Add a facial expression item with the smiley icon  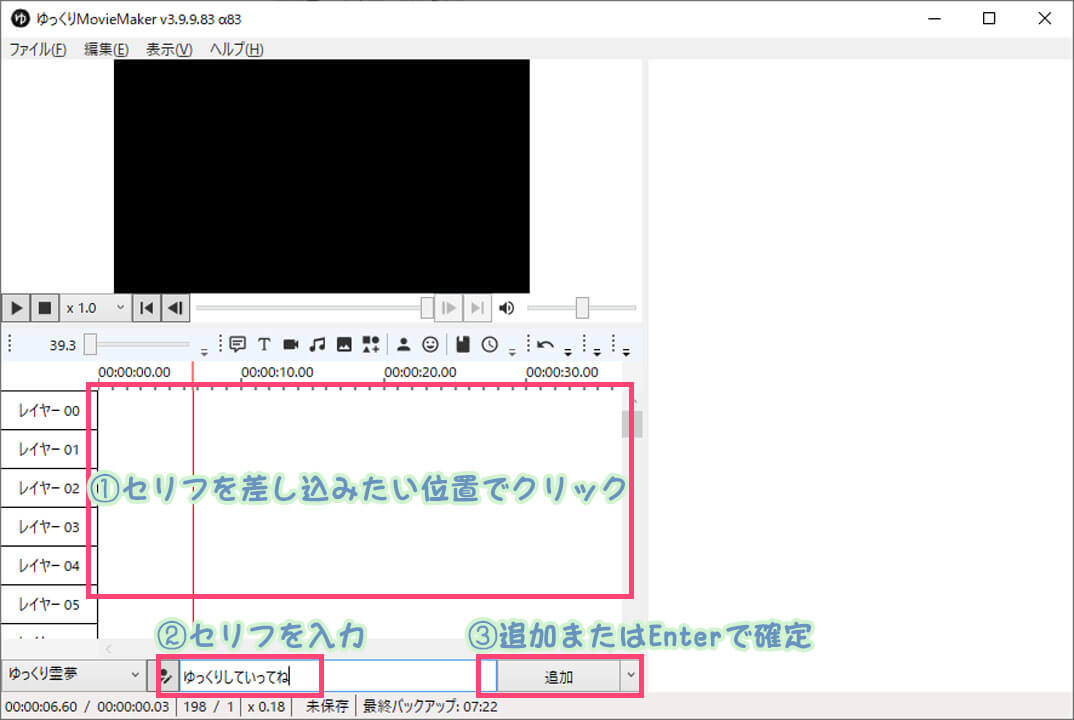[430, 344]
